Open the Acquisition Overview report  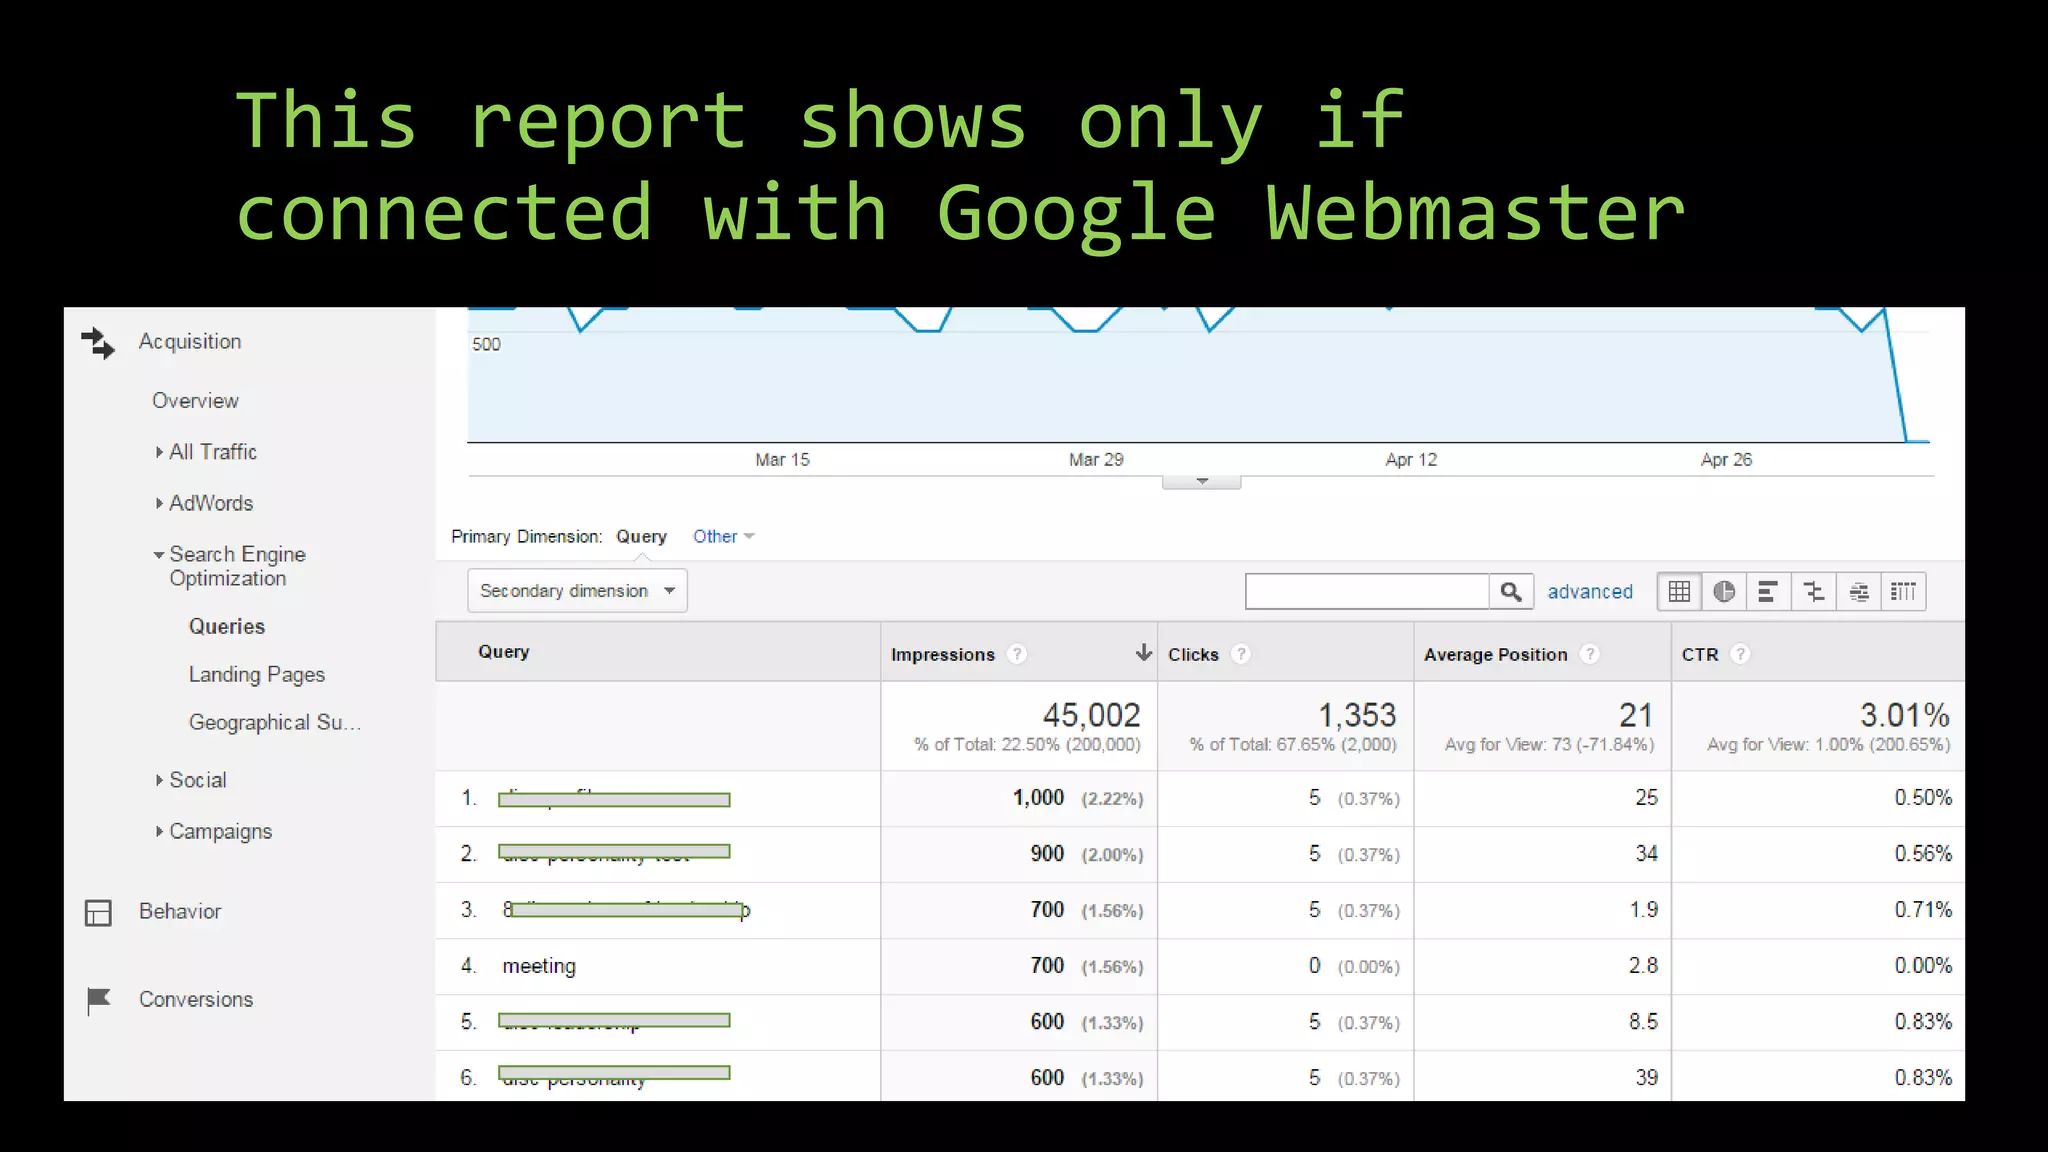195,401
